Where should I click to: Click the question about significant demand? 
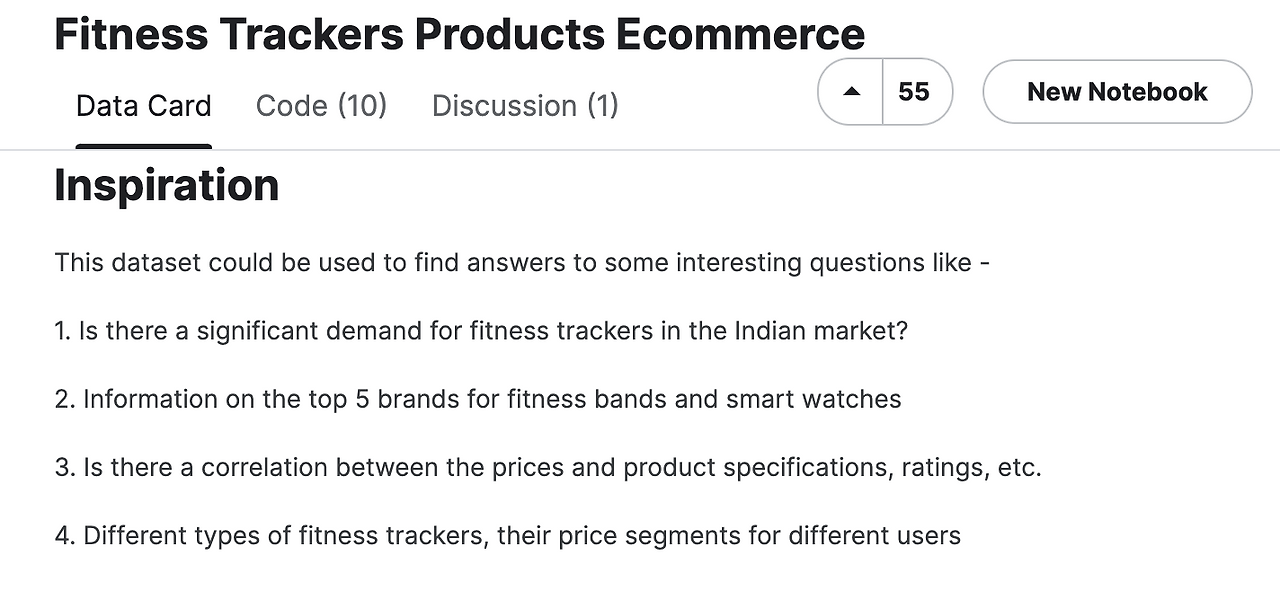coord(481,331)
